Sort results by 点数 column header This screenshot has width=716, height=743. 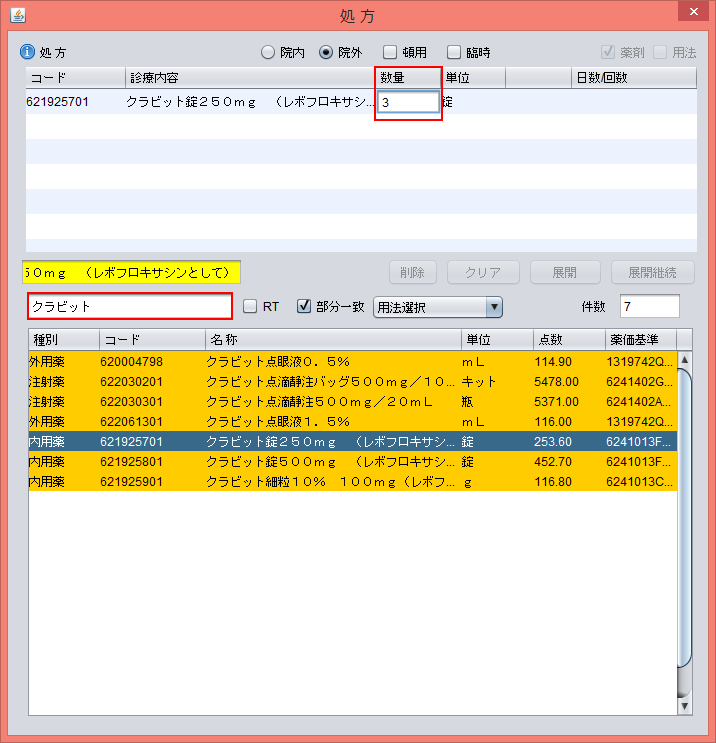tap(566, 339)
